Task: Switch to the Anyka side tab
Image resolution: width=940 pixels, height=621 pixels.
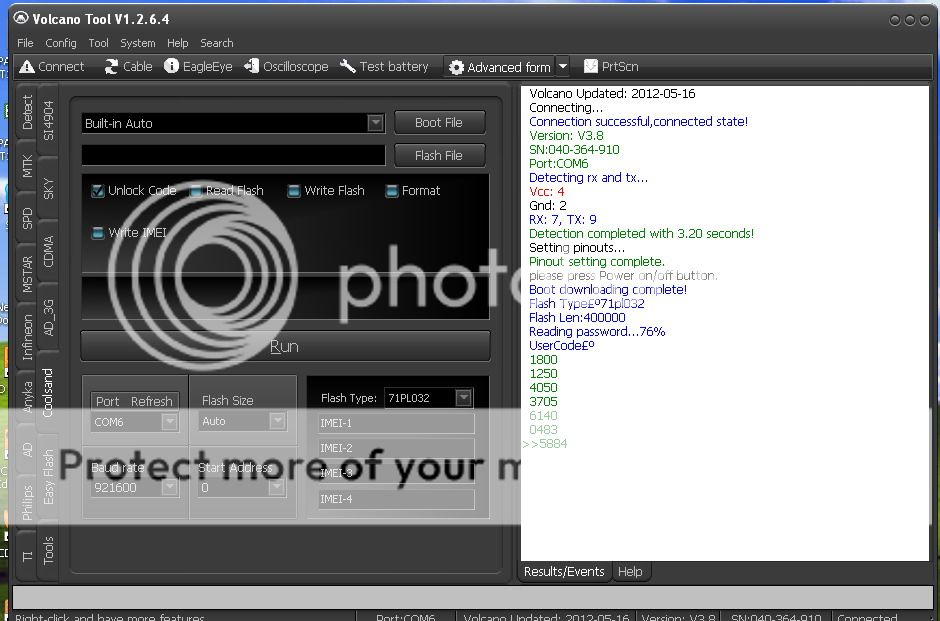Action: pyautogui.click(x=27, y=396)
